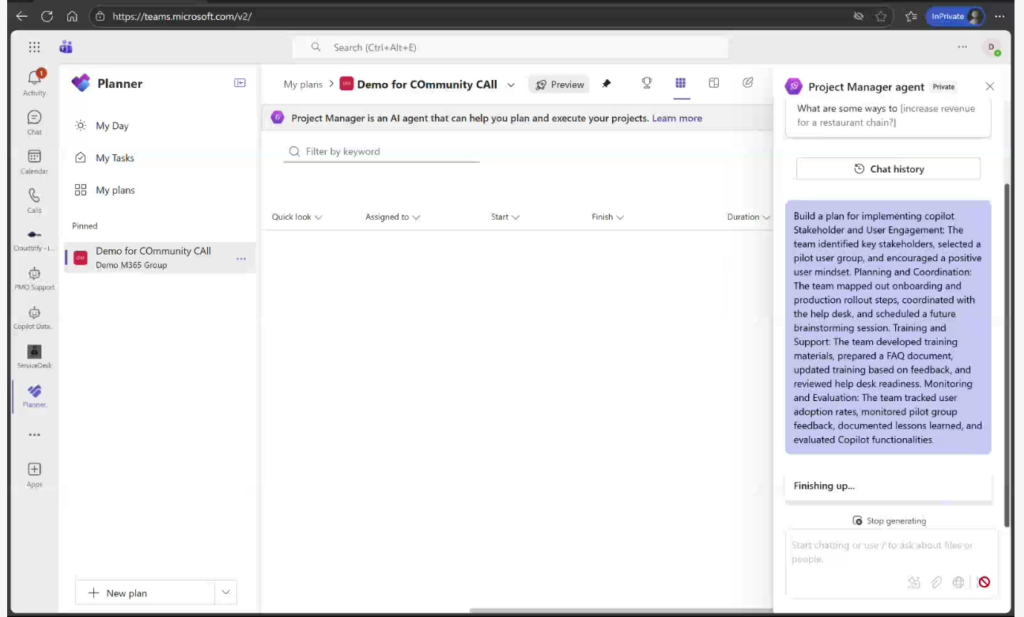Click the web globe icon in chat box
1024x617 pixels.
coord(959,582)
